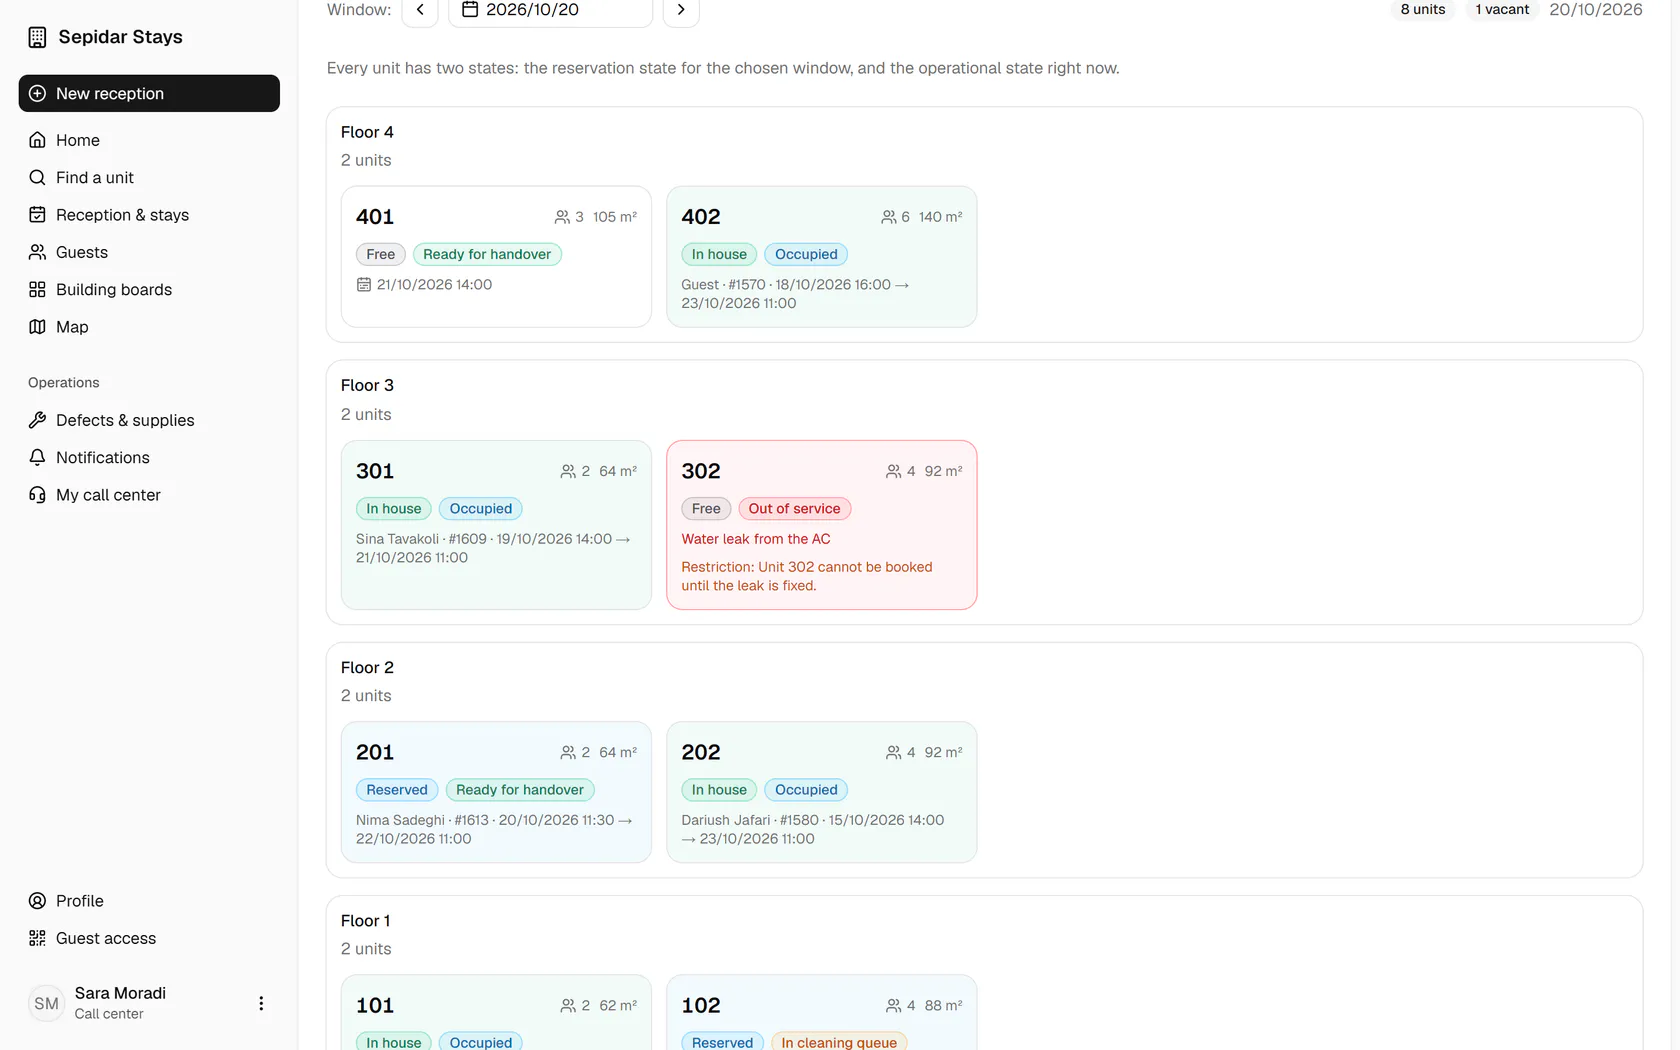This screenshot has width=1680, height=1050.
Task: Click the Map icon in sidebar
Action: pos(37,327)
